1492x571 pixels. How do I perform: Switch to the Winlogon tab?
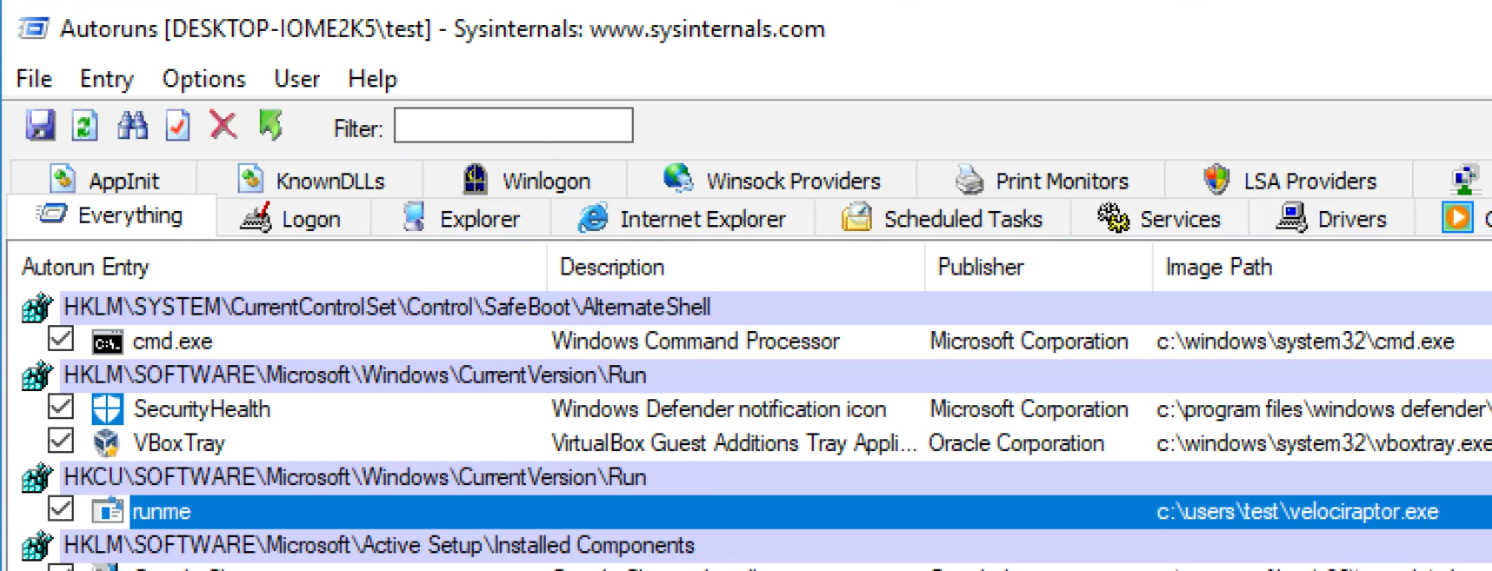tap(525, 181)
